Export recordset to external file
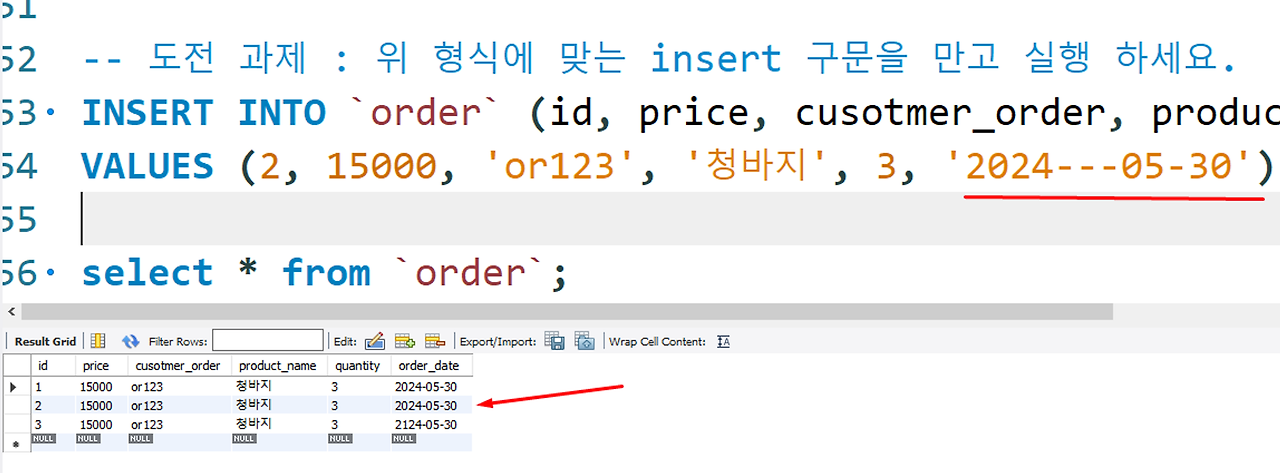The width and height of the screenshot is (1280, 473). click(x=555, y=341)
